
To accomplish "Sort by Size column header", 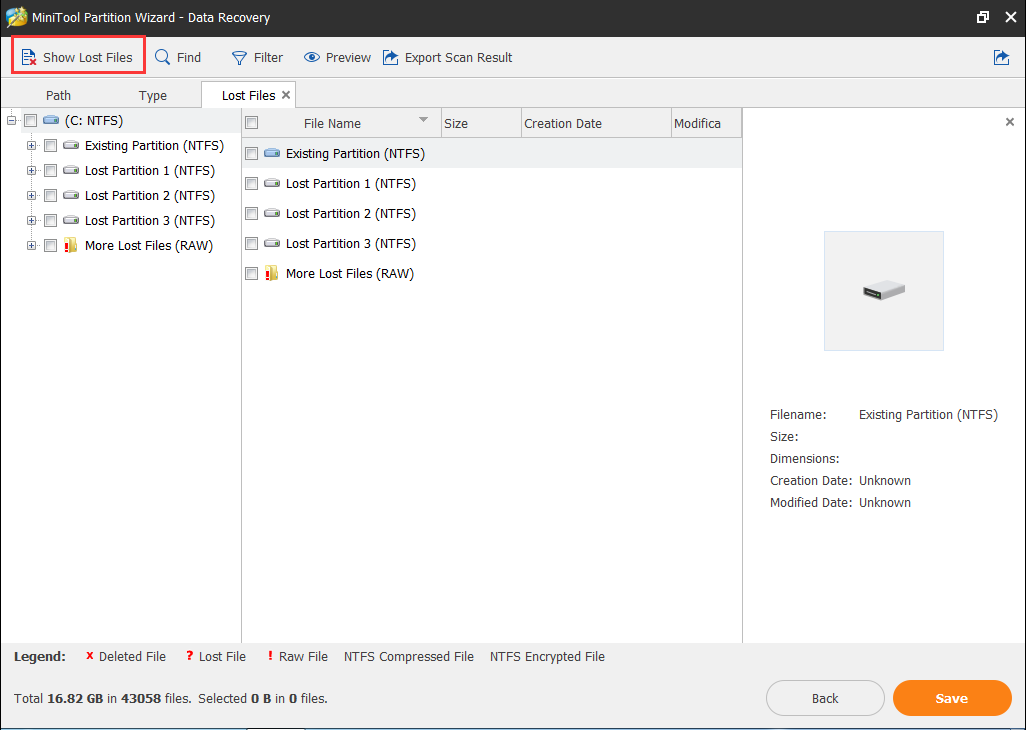I will coord(482,124).
